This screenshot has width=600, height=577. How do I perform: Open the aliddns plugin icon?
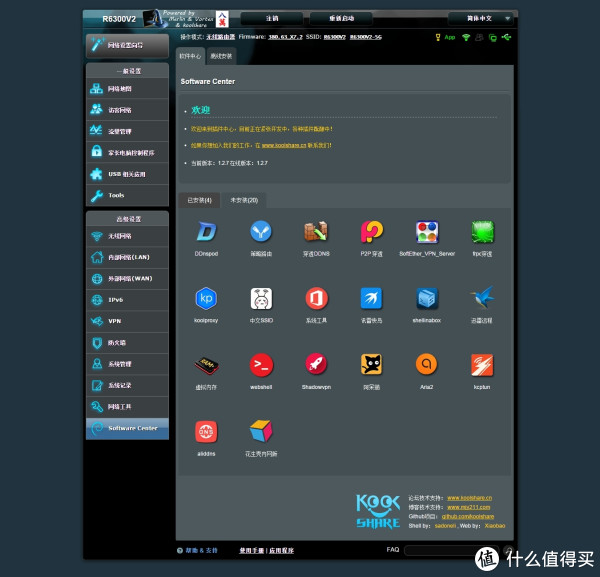click(x=206, y=431)
